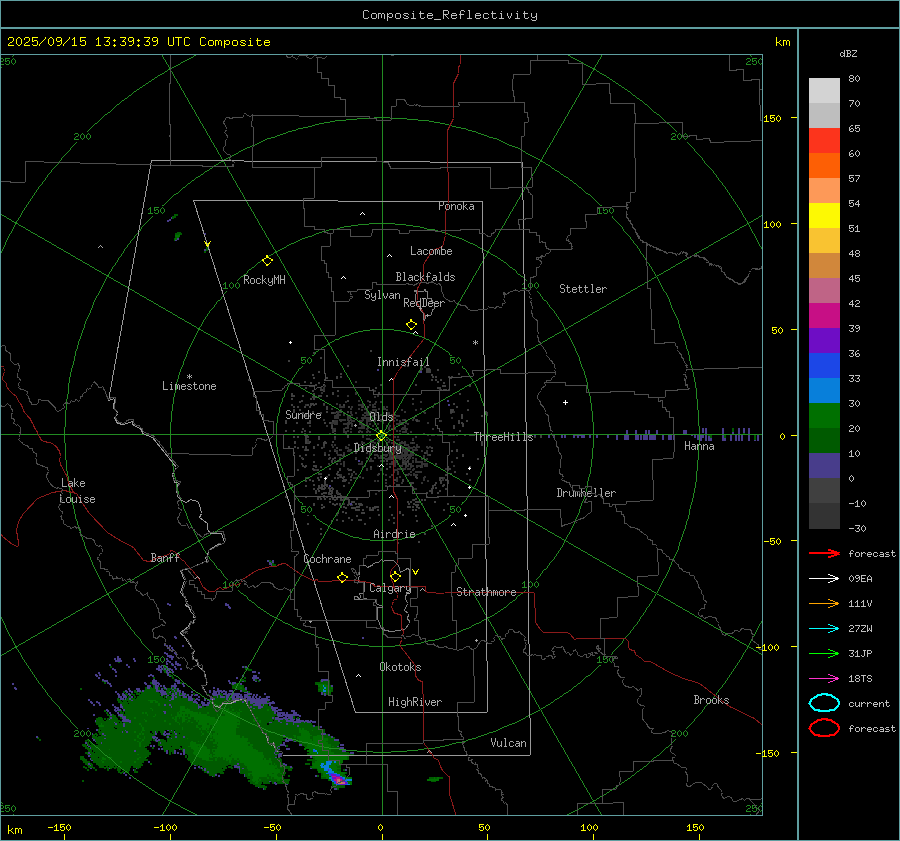Select the Airdrie label
Screen dimensions: 900x841
[x=394, y=534]
